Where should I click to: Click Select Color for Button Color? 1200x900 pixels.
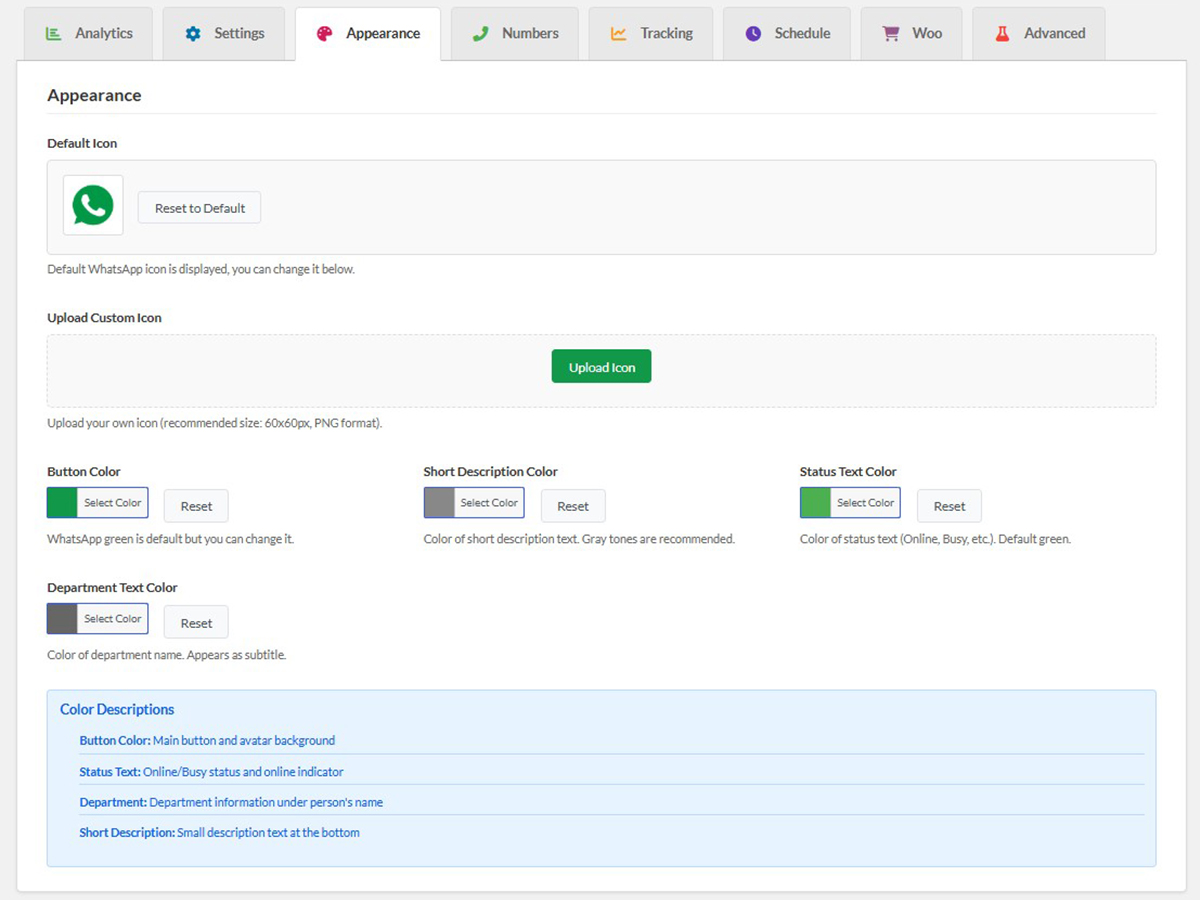[x=113, y=503]
